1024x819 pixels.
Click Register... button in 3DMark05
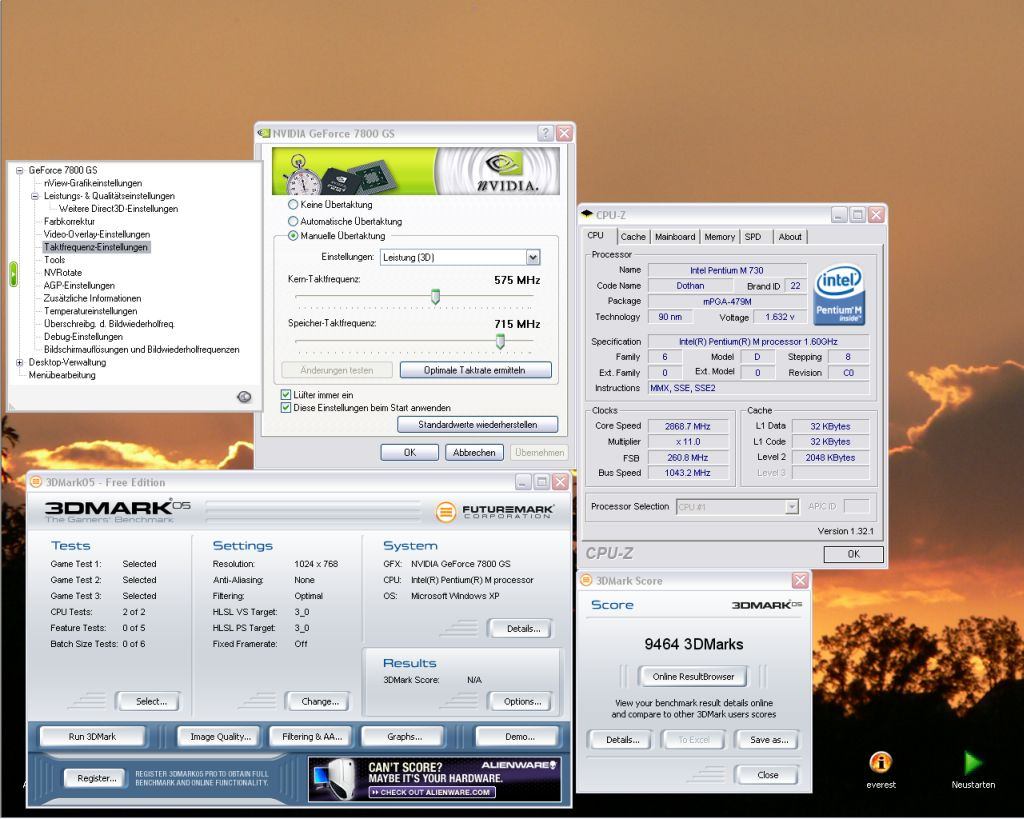click(97, 778)
